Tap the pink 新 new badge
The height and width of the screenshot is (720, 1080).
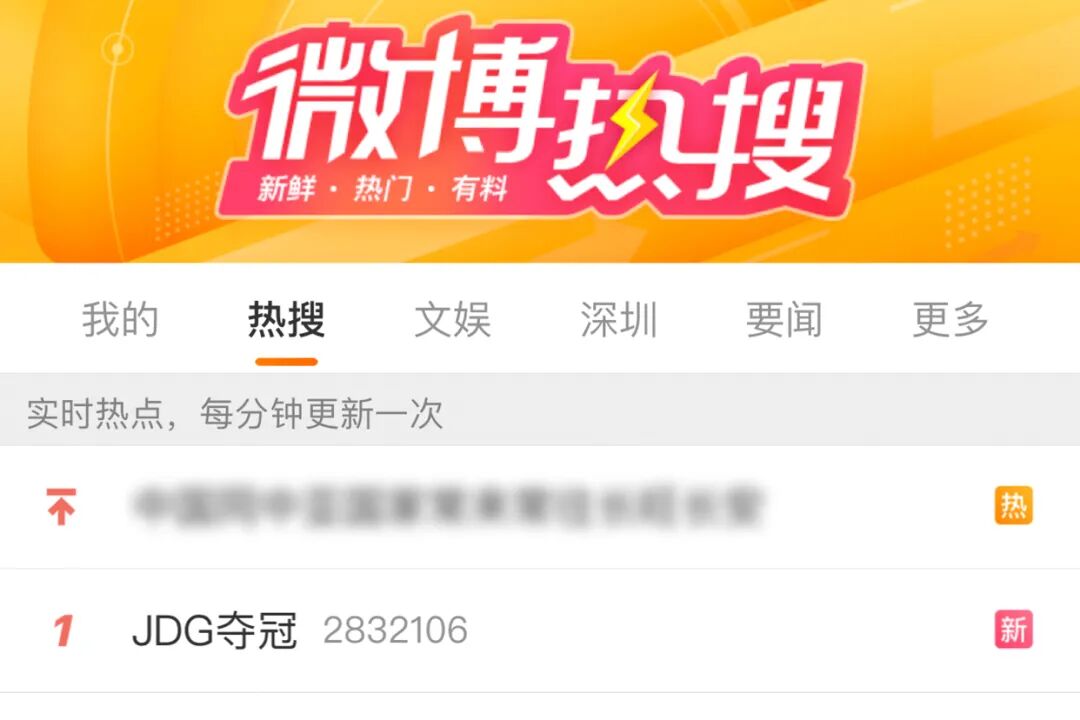click(x=1013, y=629)
